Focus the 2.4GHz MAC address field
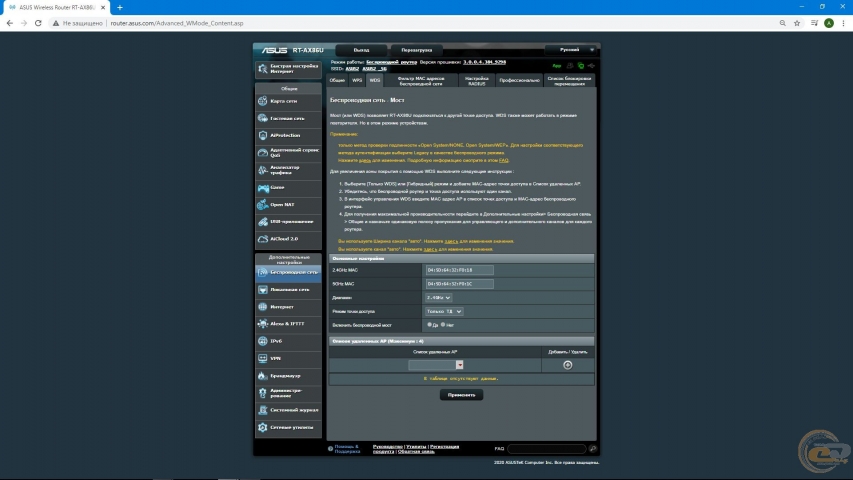Image resolution: width=853 pixels, height=480 pixels. 460,270
